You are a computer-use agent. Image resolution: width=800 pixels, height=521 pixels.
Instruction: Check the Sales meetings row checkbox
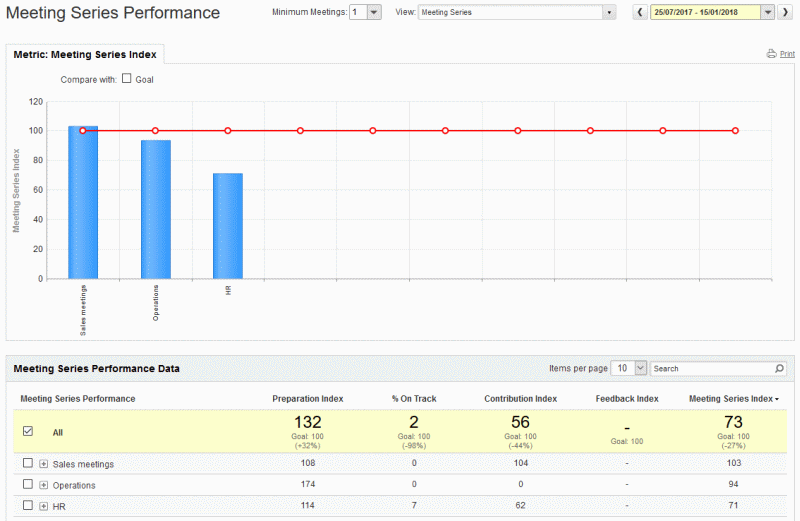pyautogui.click(x=28, y=463)
